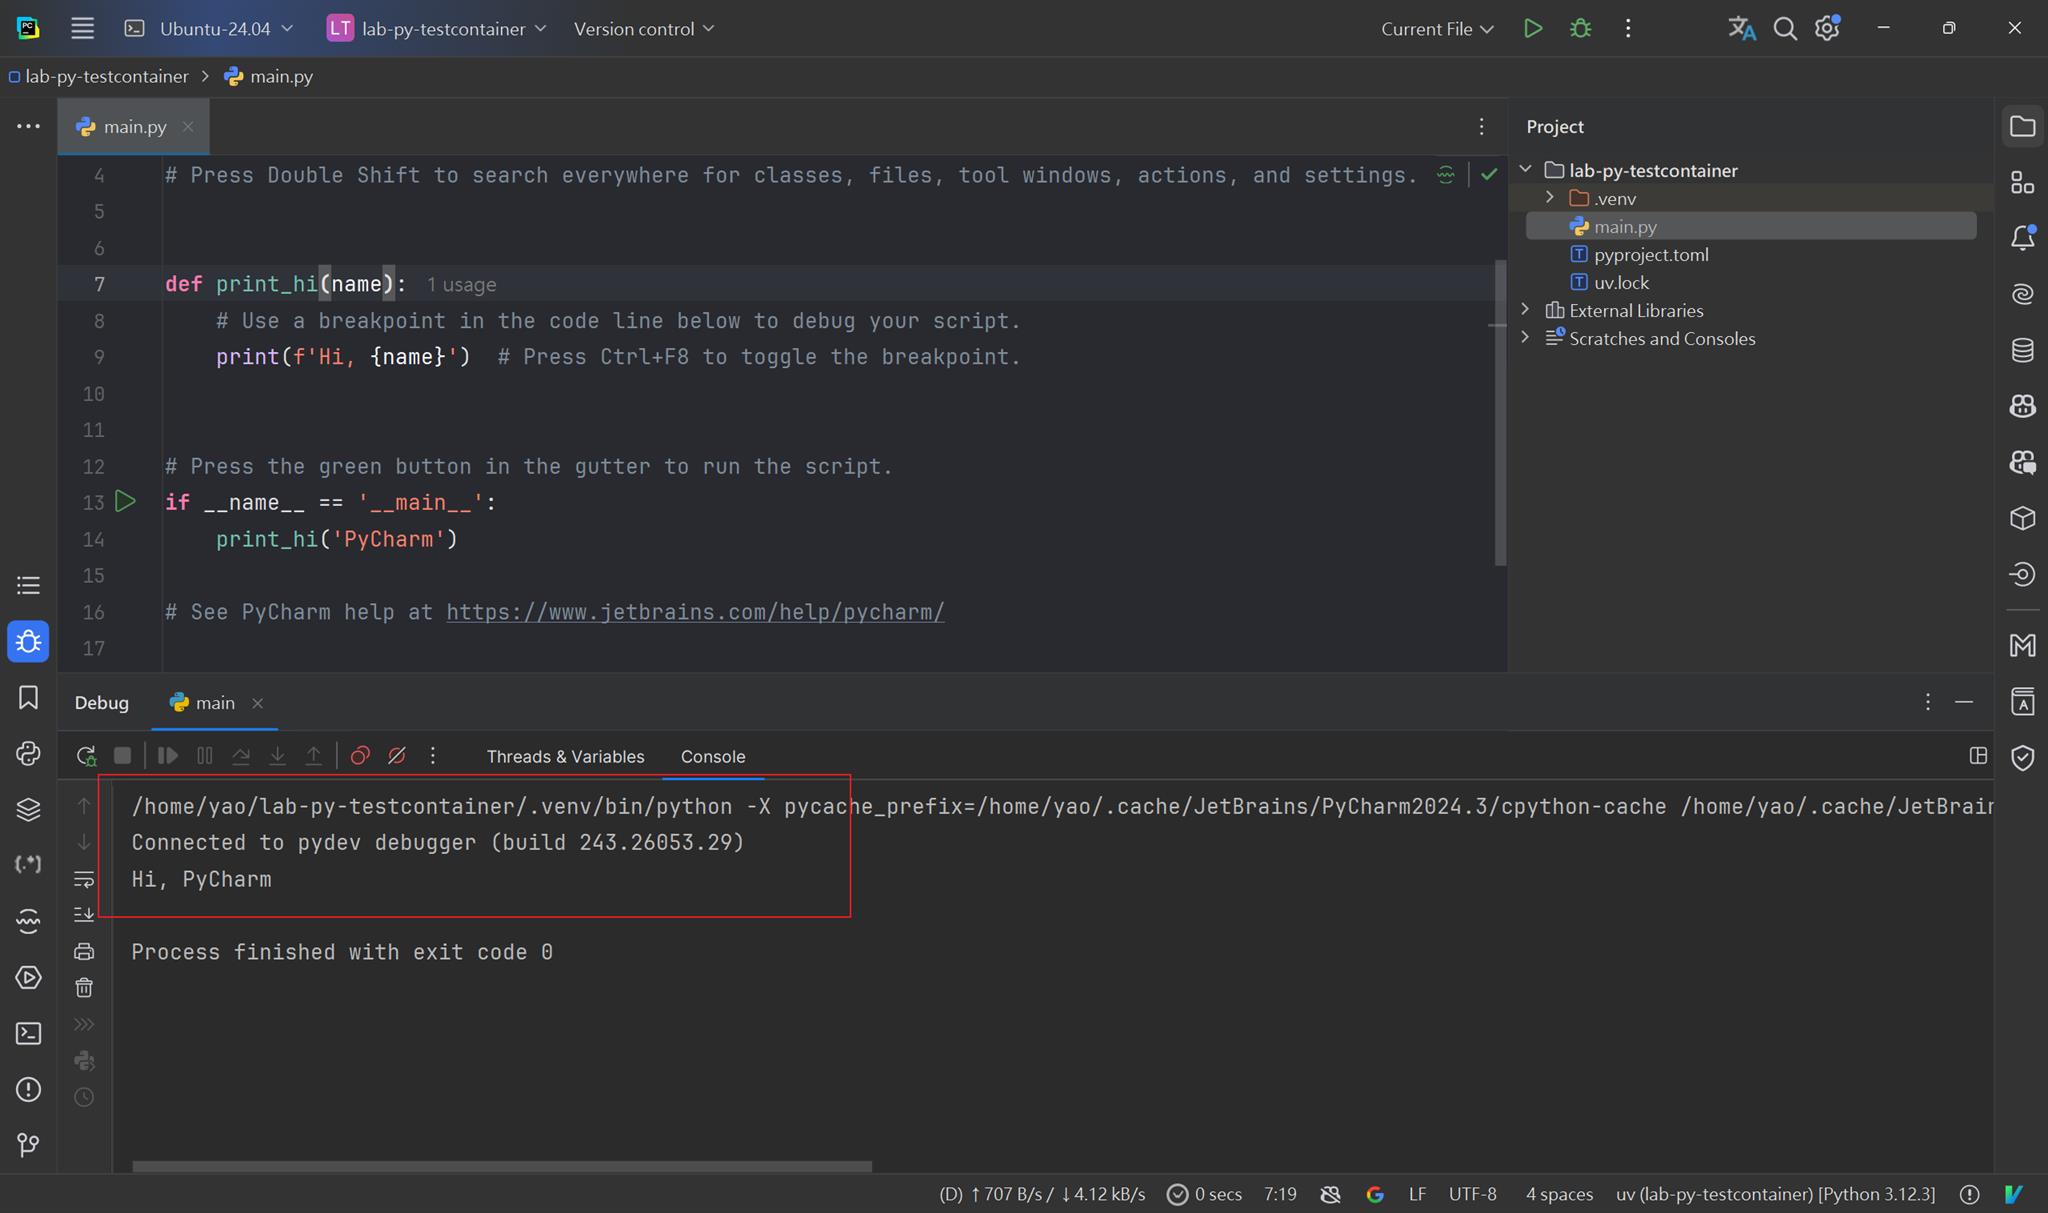Toggle soft-wrap in the console
2048x1213 pixels.
pos(84,879)
